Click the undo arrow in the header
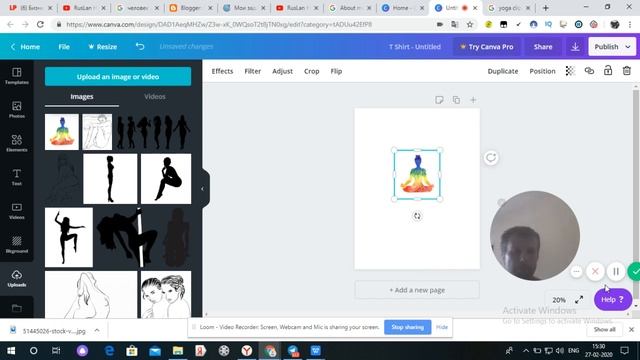 click(140, 47)
